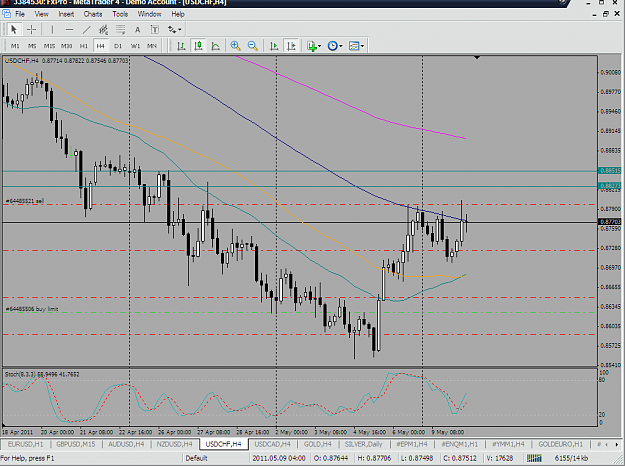The image size is (625, 466).
Task: Draw a vertical line tool
Action: [x=52, y=29]
